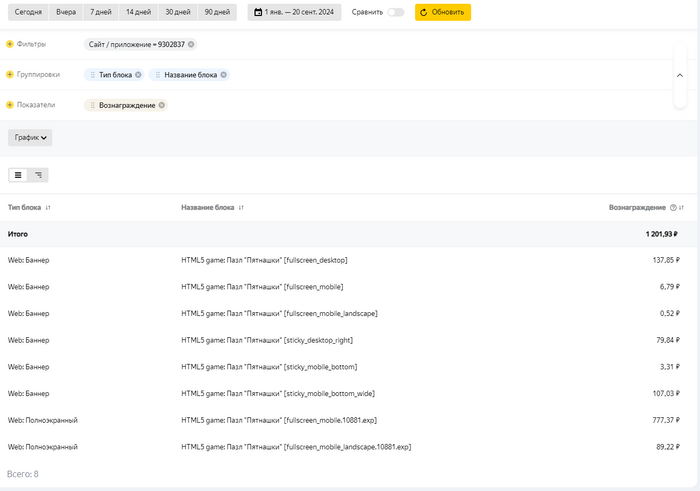This screenshot has height=491, width=700.
Task: Switch to flat list table view
Action: (x=18, y=175)
